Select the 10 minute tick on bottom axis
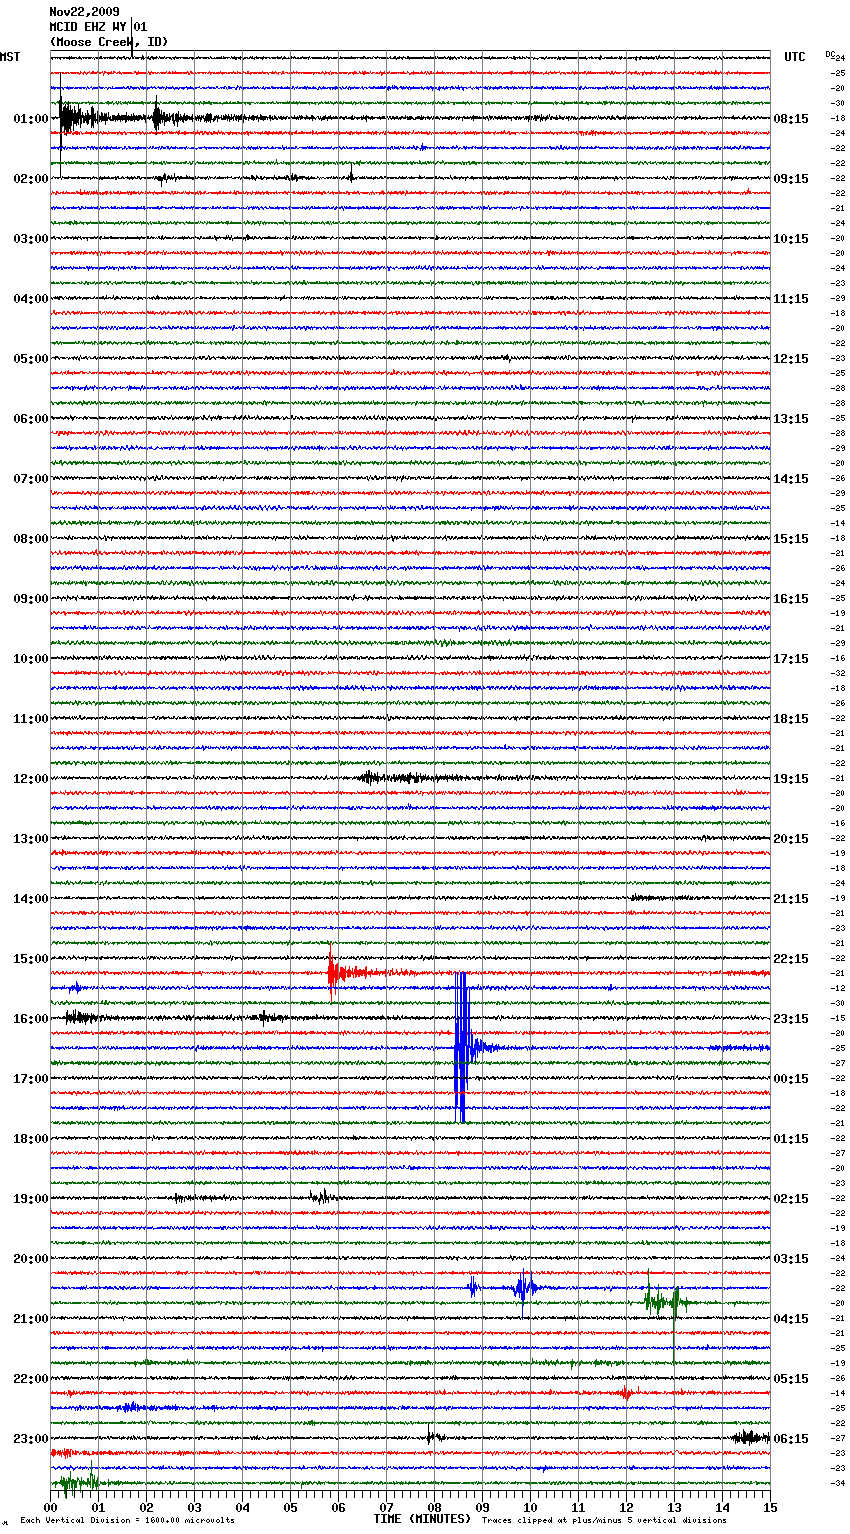The height and width of the screenshot is (1534, 850). coord(530,1507)
